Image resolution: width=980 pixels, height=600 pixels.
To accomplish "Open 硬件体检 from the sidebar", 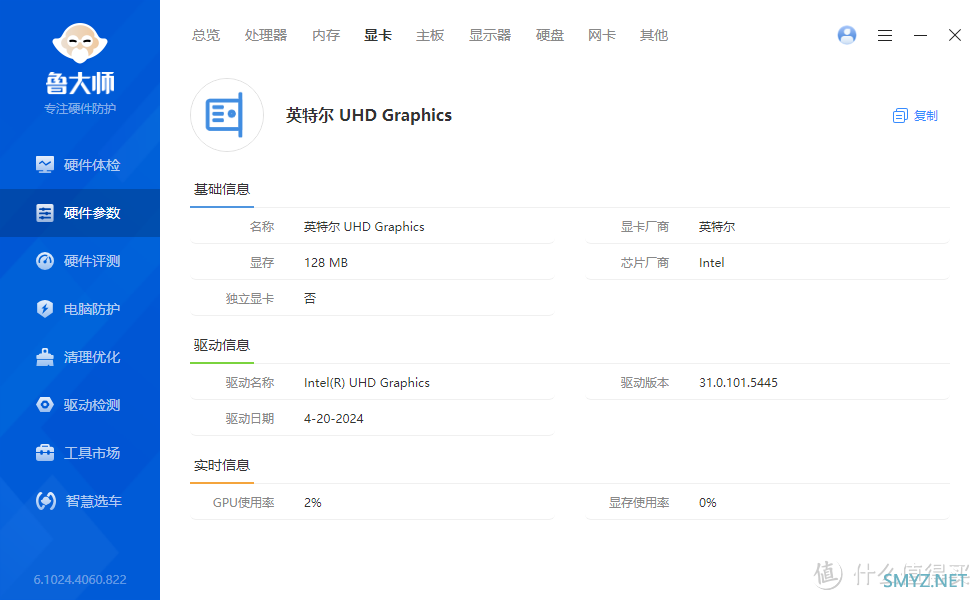I will [79, 165].
